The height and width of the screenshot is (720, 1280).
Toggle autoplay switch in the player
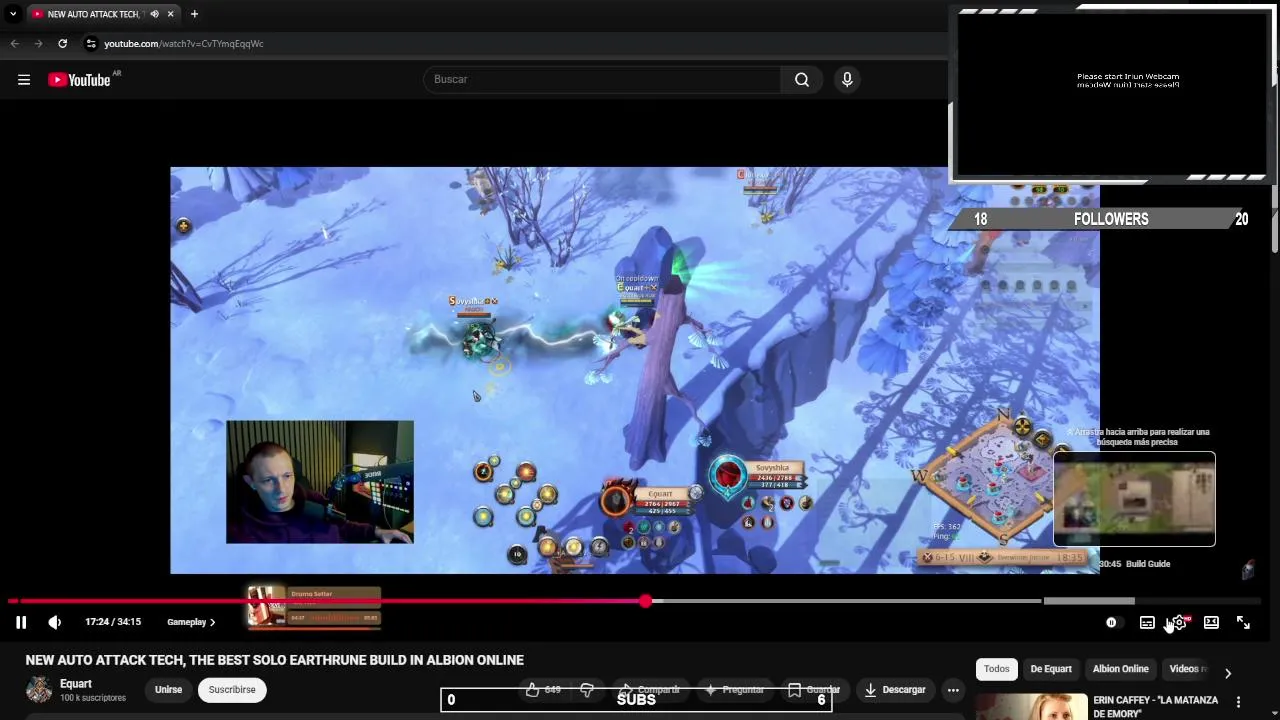pyautogui.click(x=1111, y=623)
